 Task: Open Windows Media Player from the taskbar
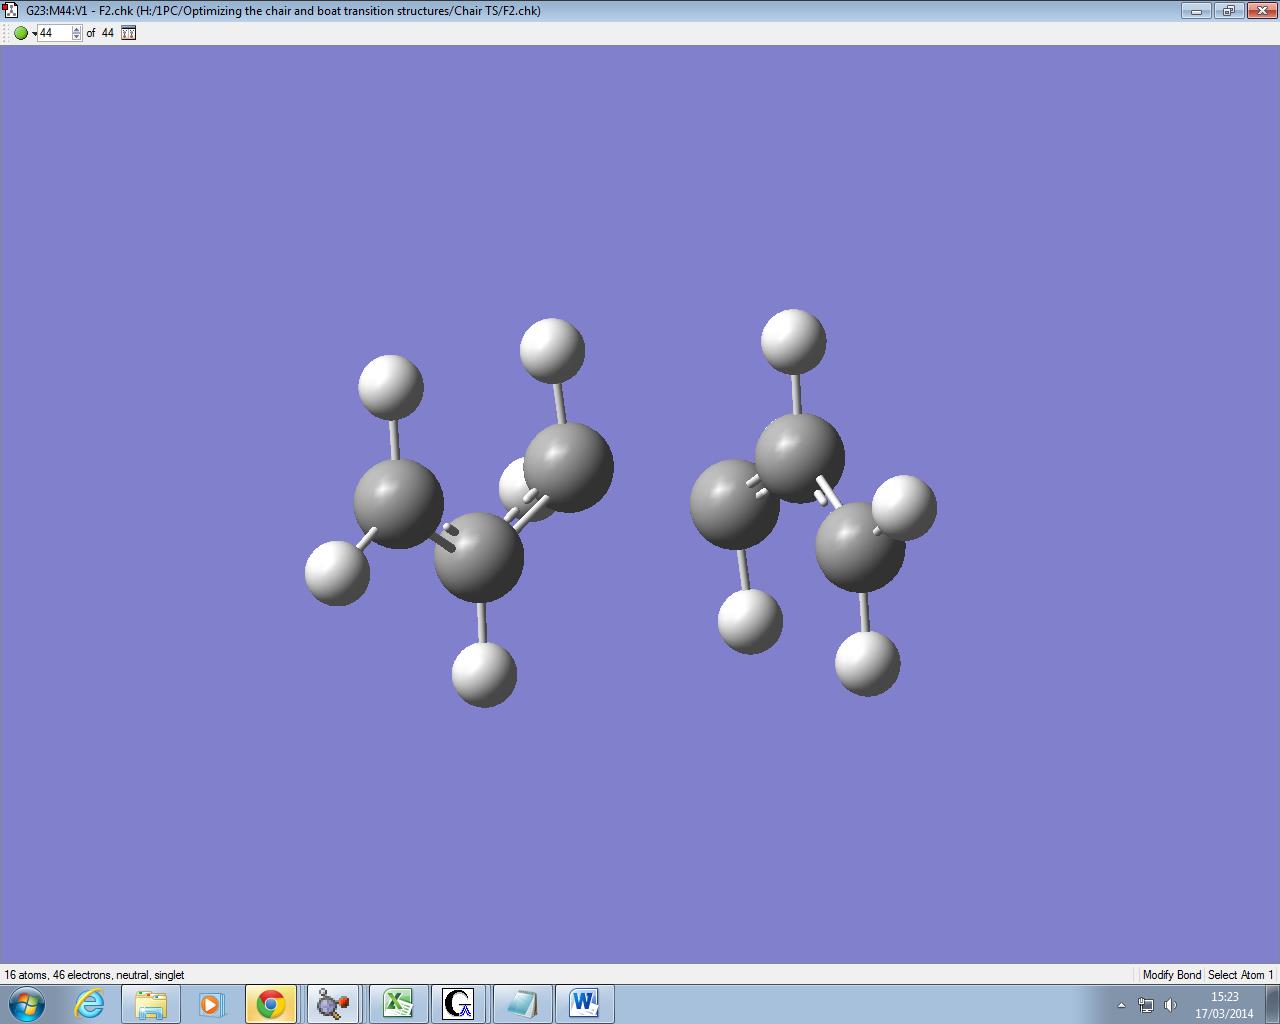pos(211,1003)
